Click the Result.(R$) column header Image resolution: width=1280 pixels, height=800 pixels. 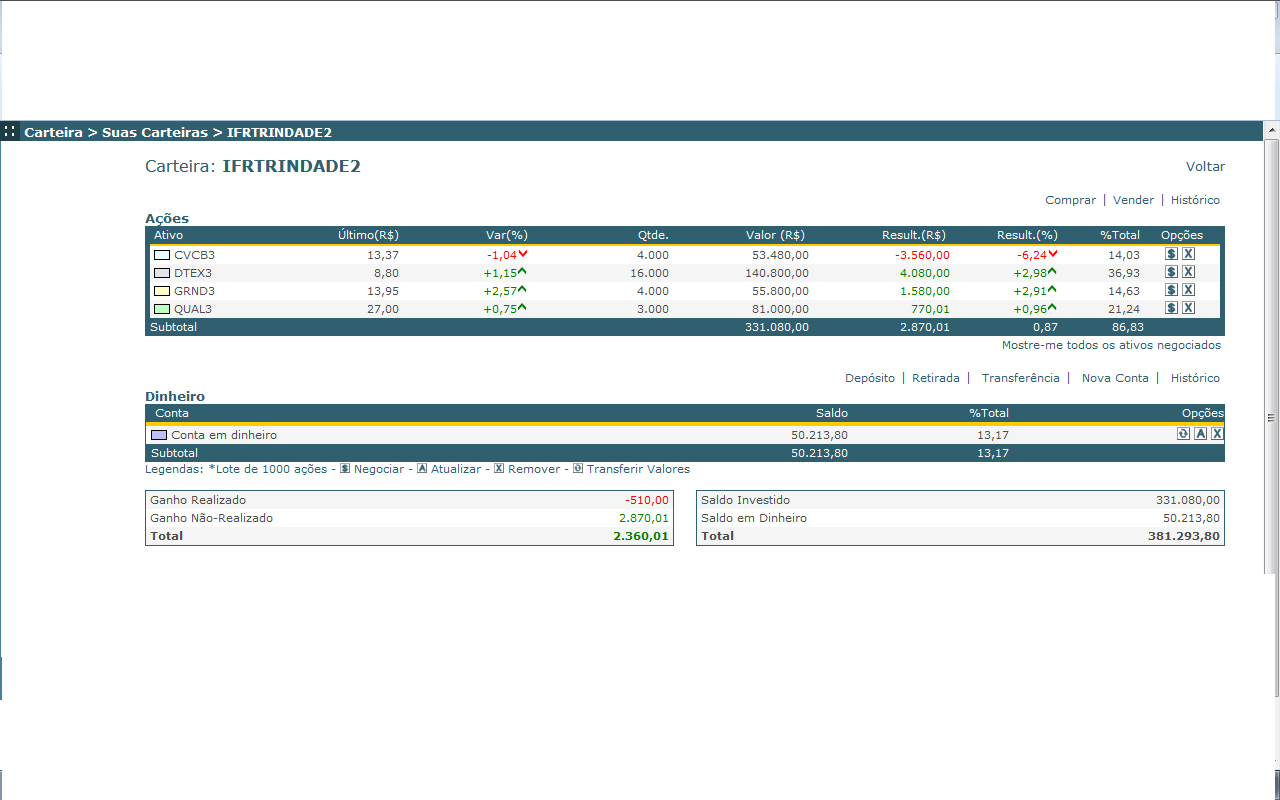coord(914,235)
